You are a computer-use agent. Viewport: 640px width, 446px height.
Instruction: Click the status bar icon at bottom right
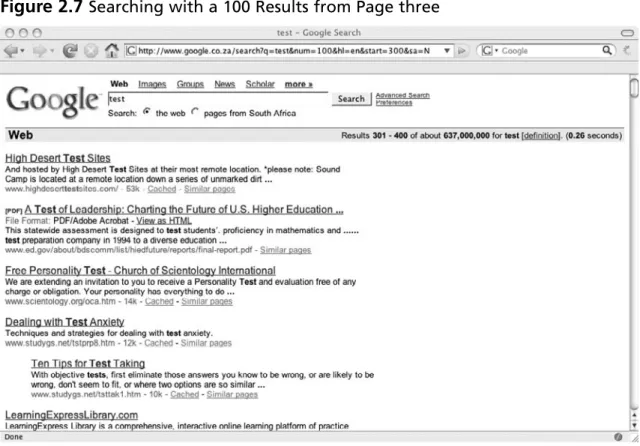coord(618,437)
